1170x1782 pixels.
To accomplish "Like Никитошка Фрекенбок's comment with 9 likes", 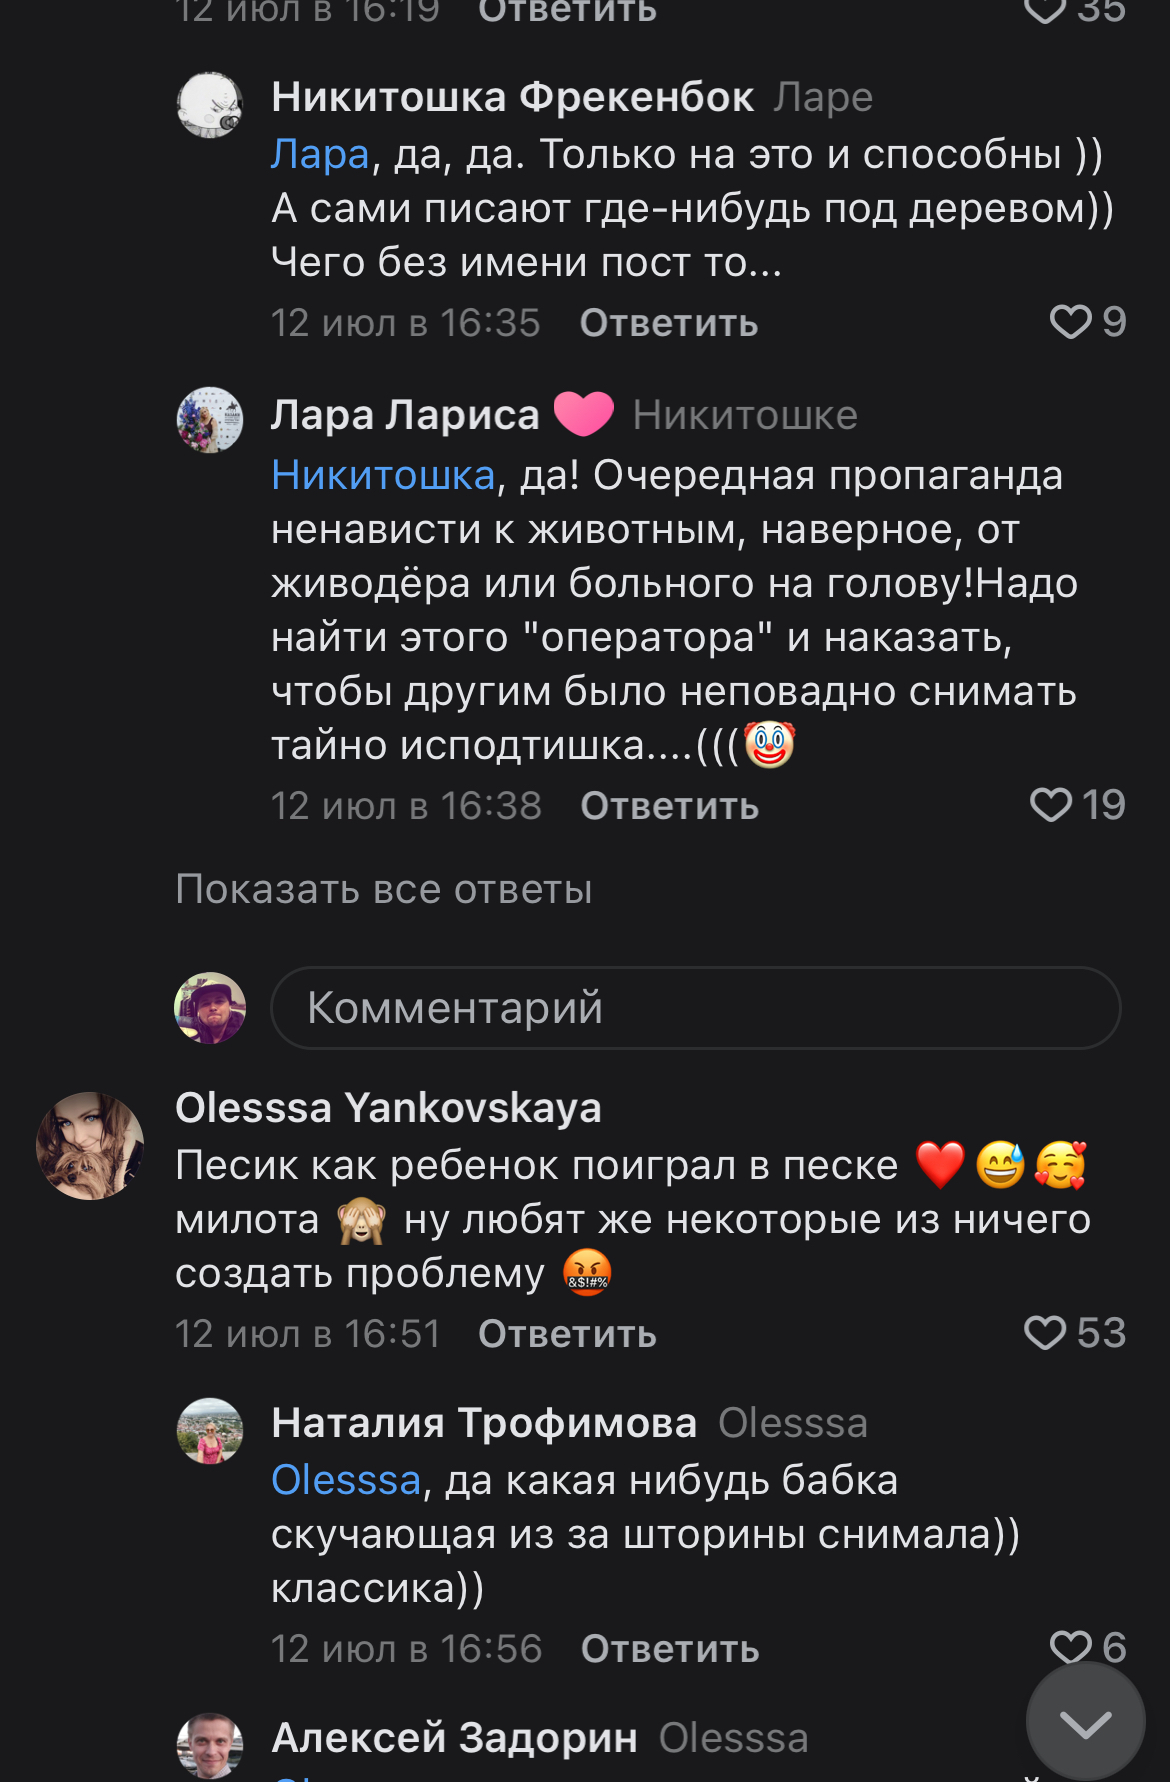I will (1070, 322).
